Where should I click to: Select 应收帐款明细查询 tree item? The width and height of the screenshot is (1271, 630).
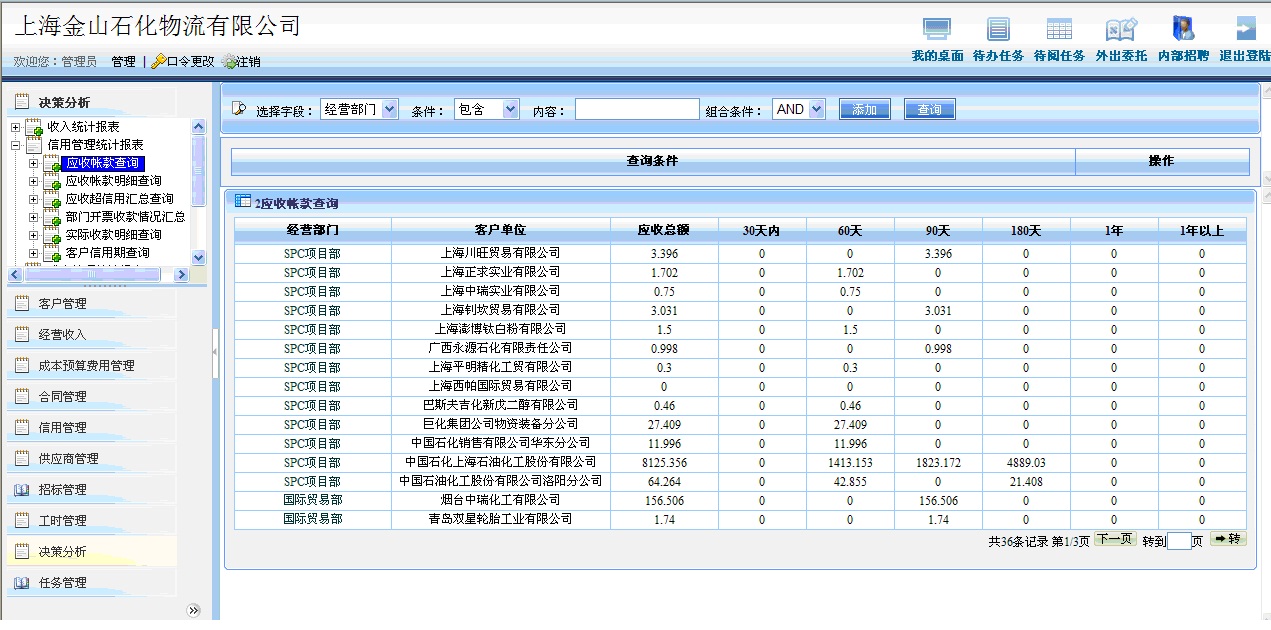113,181
